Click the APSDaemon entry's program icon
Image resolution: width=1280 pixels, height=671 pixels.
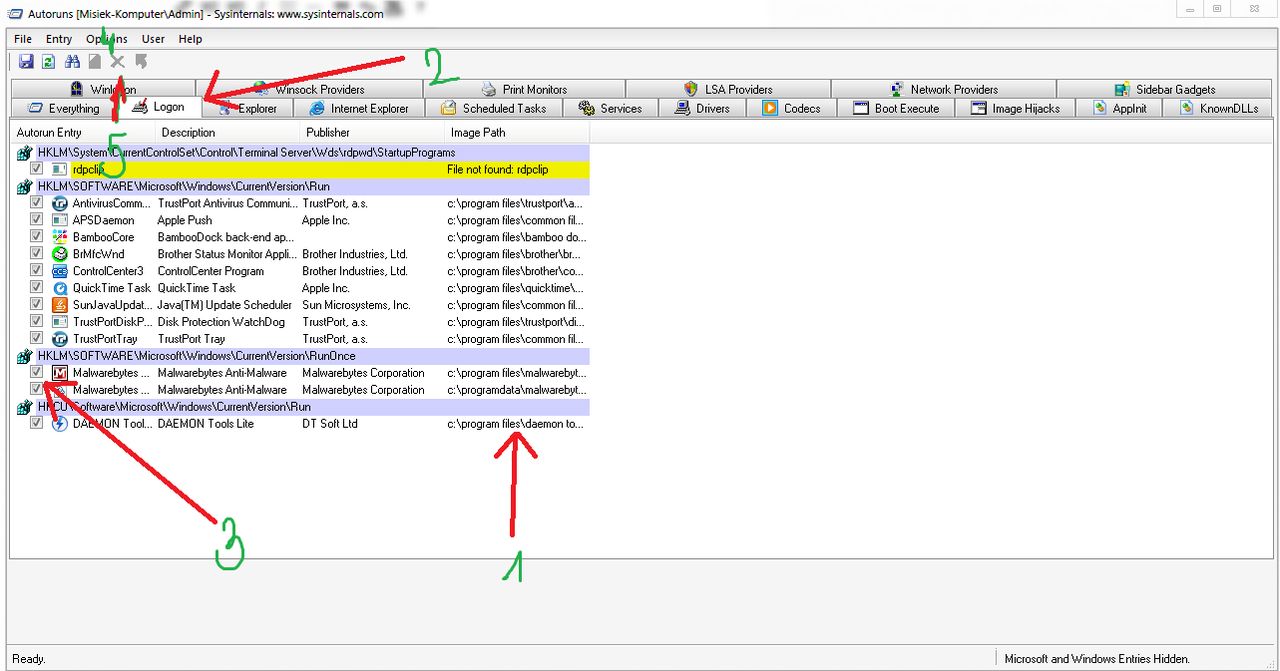[x=60, y=220]
